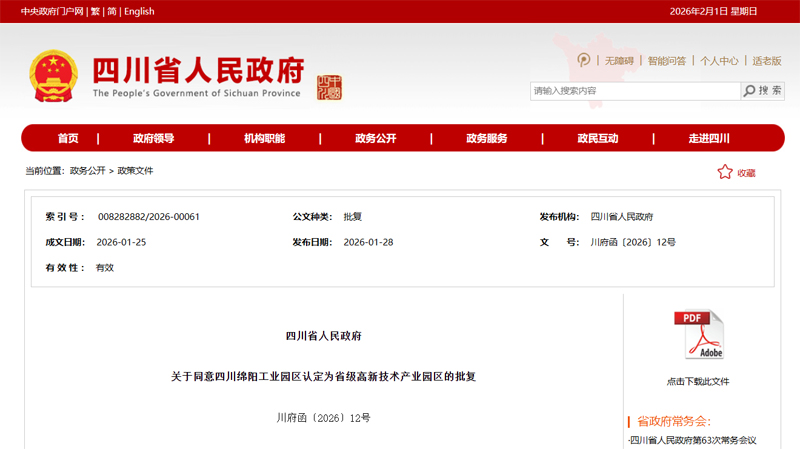Switch language to English
800x449 pixels.
coord(139,11)
